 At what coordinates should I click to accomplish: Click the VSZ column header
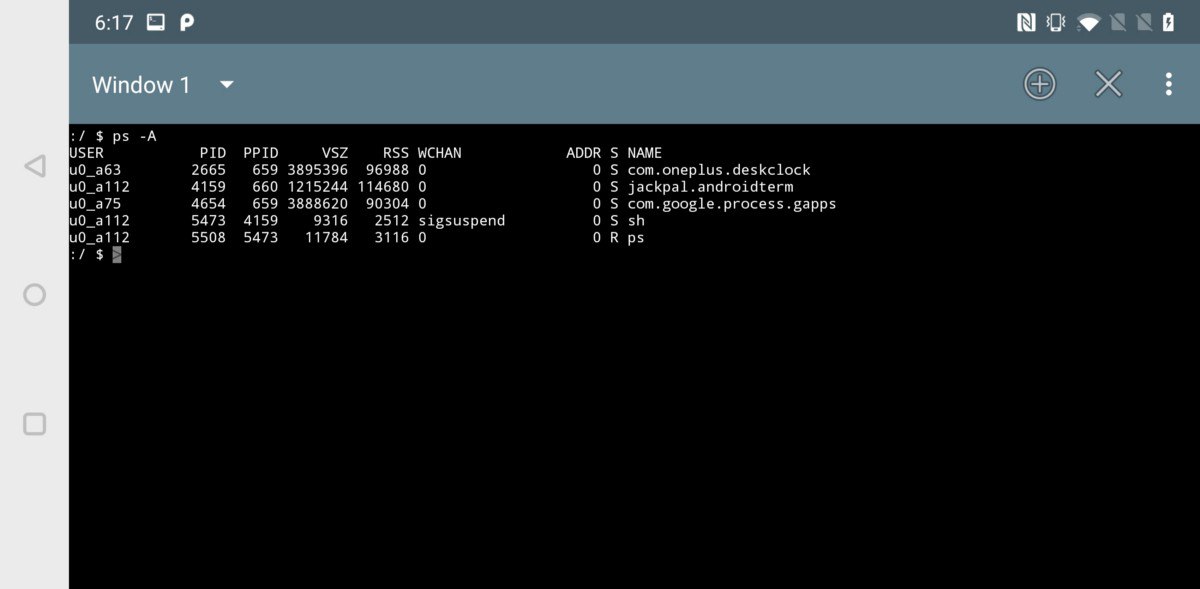(335, 153)
